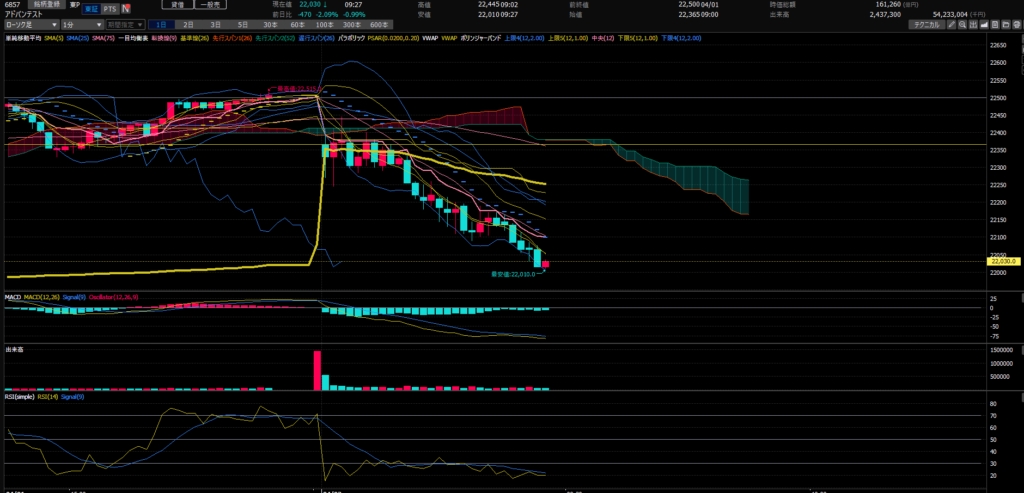The height and width of the screenshot is (493, 1024).
Task: Select the pencil drawing tool icon
Action: 953,23
